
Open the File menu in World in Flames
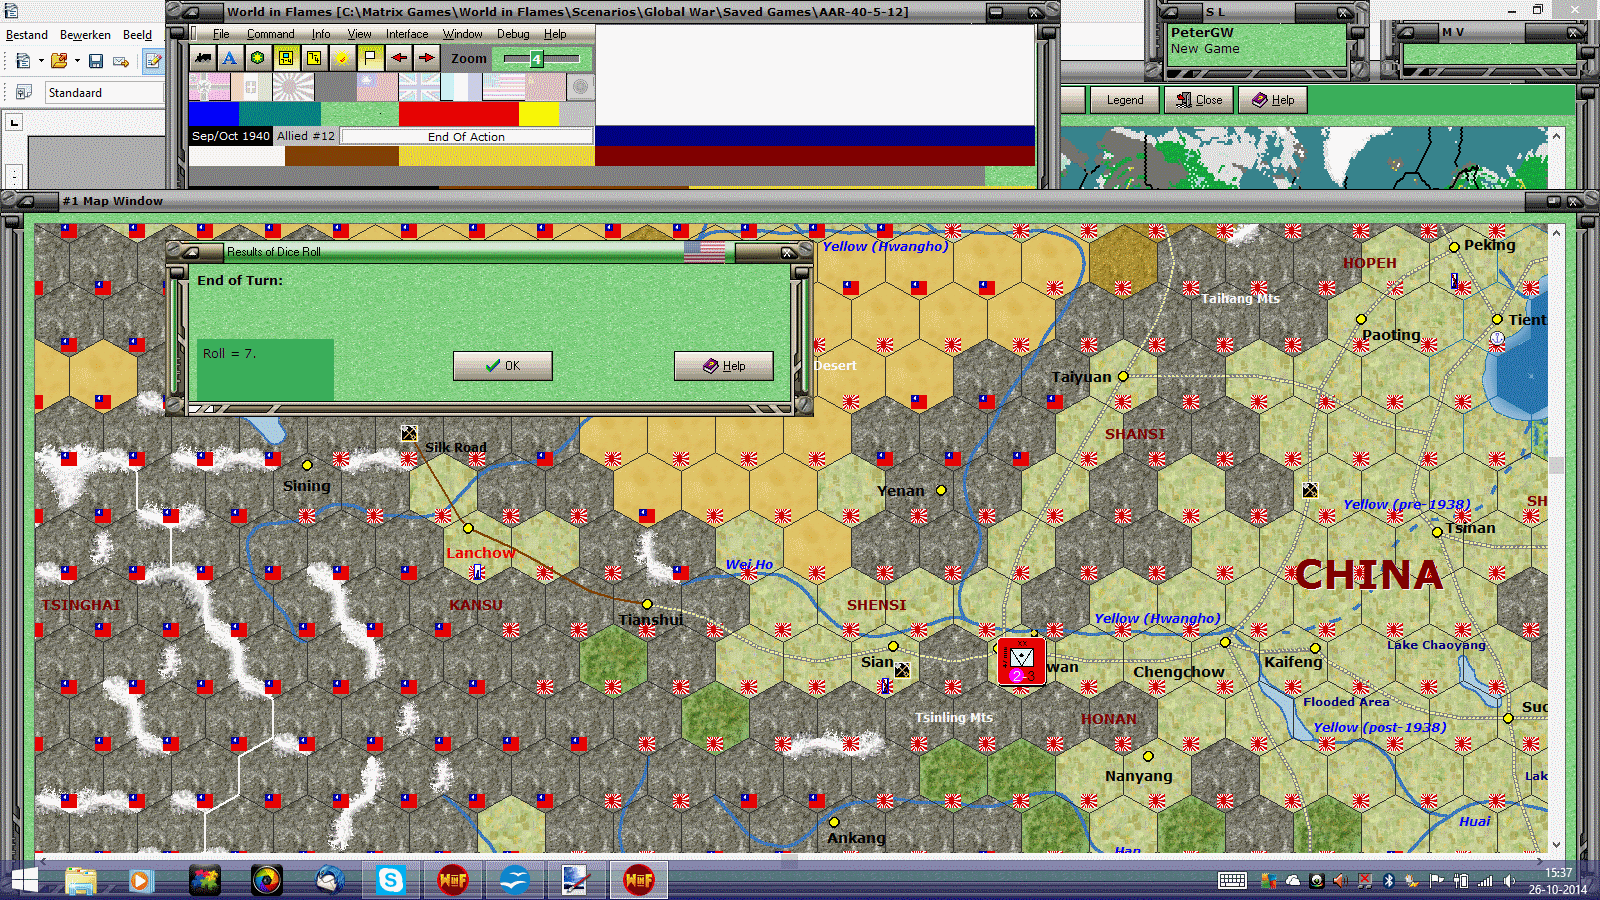(221, 34)
